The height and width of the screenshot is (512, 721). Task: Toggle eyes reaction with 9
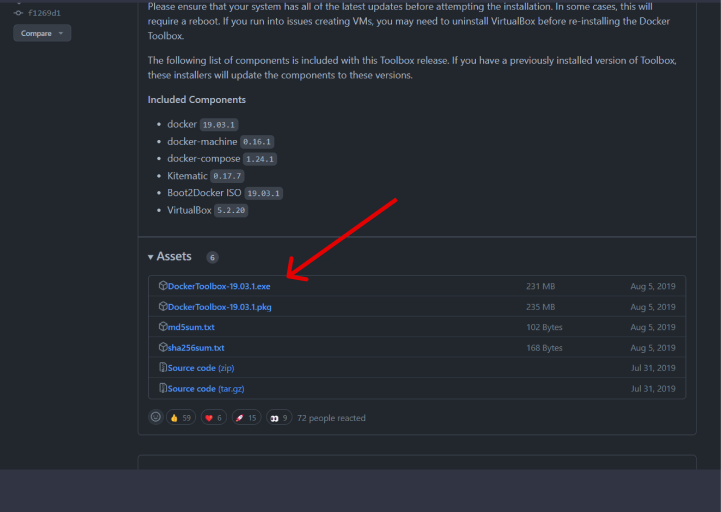[x=279, y=418]
